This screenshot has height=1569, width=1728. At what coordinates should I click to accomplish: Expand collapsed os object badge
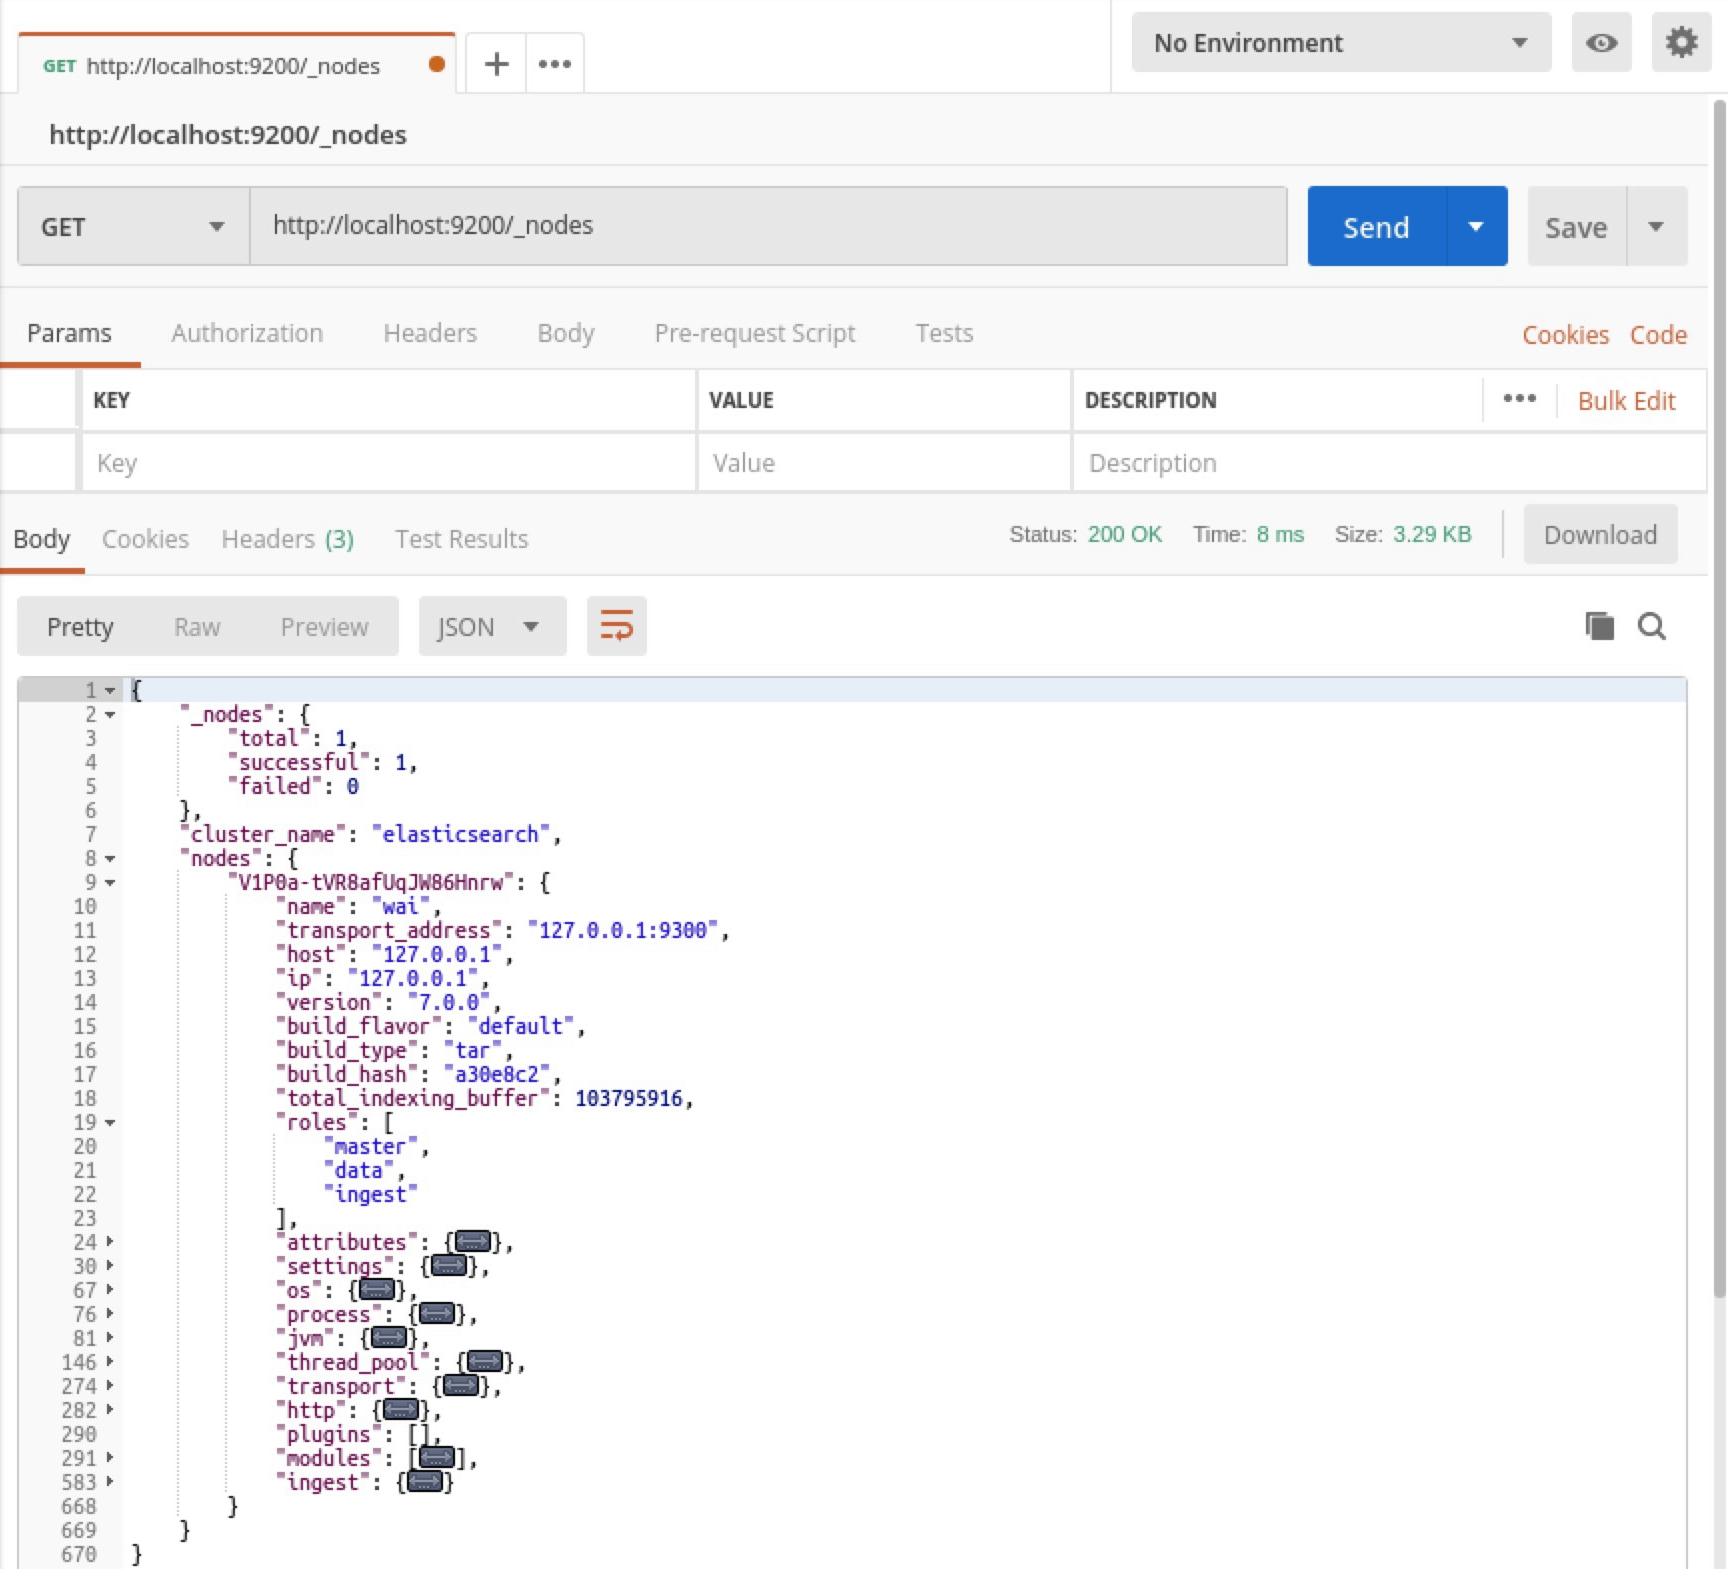(x=377, y=1290)
